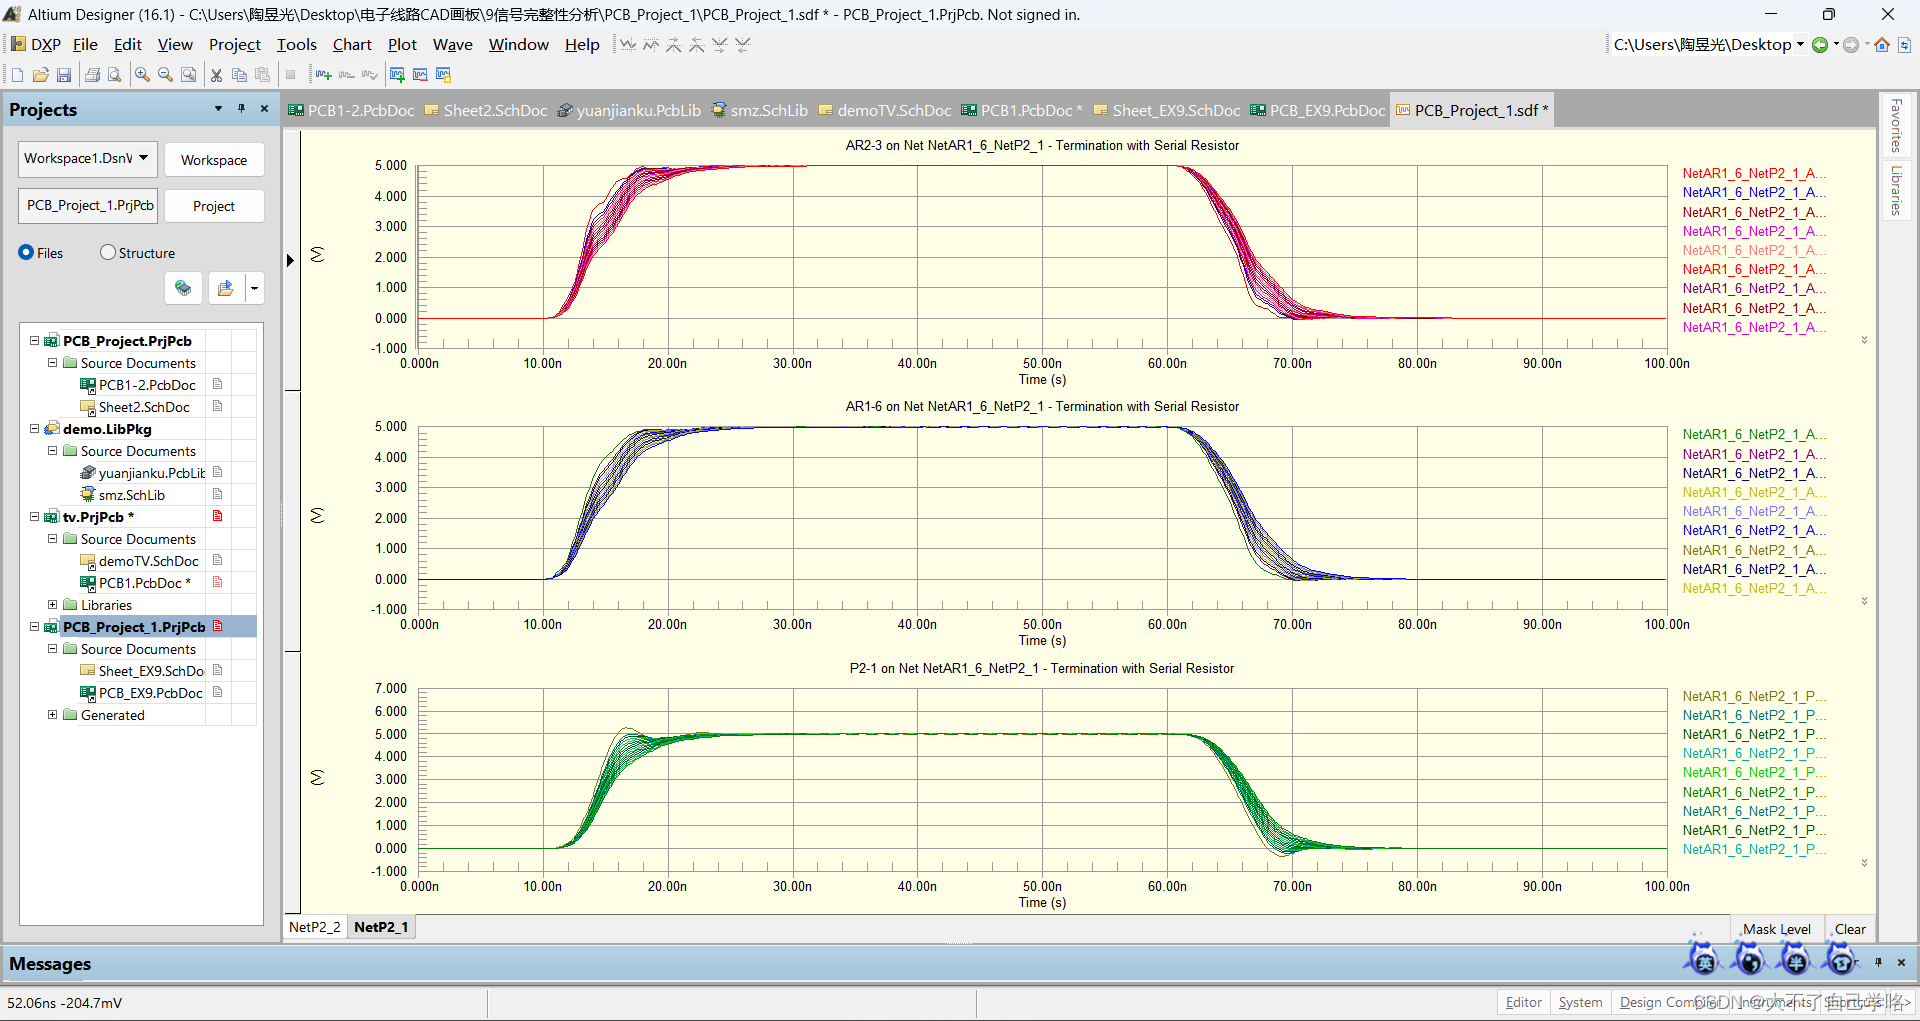The image size is (1920, 1021).
Task: Click the add wave to plot icon
Action: pyautogui.click(x=324, y=75)
